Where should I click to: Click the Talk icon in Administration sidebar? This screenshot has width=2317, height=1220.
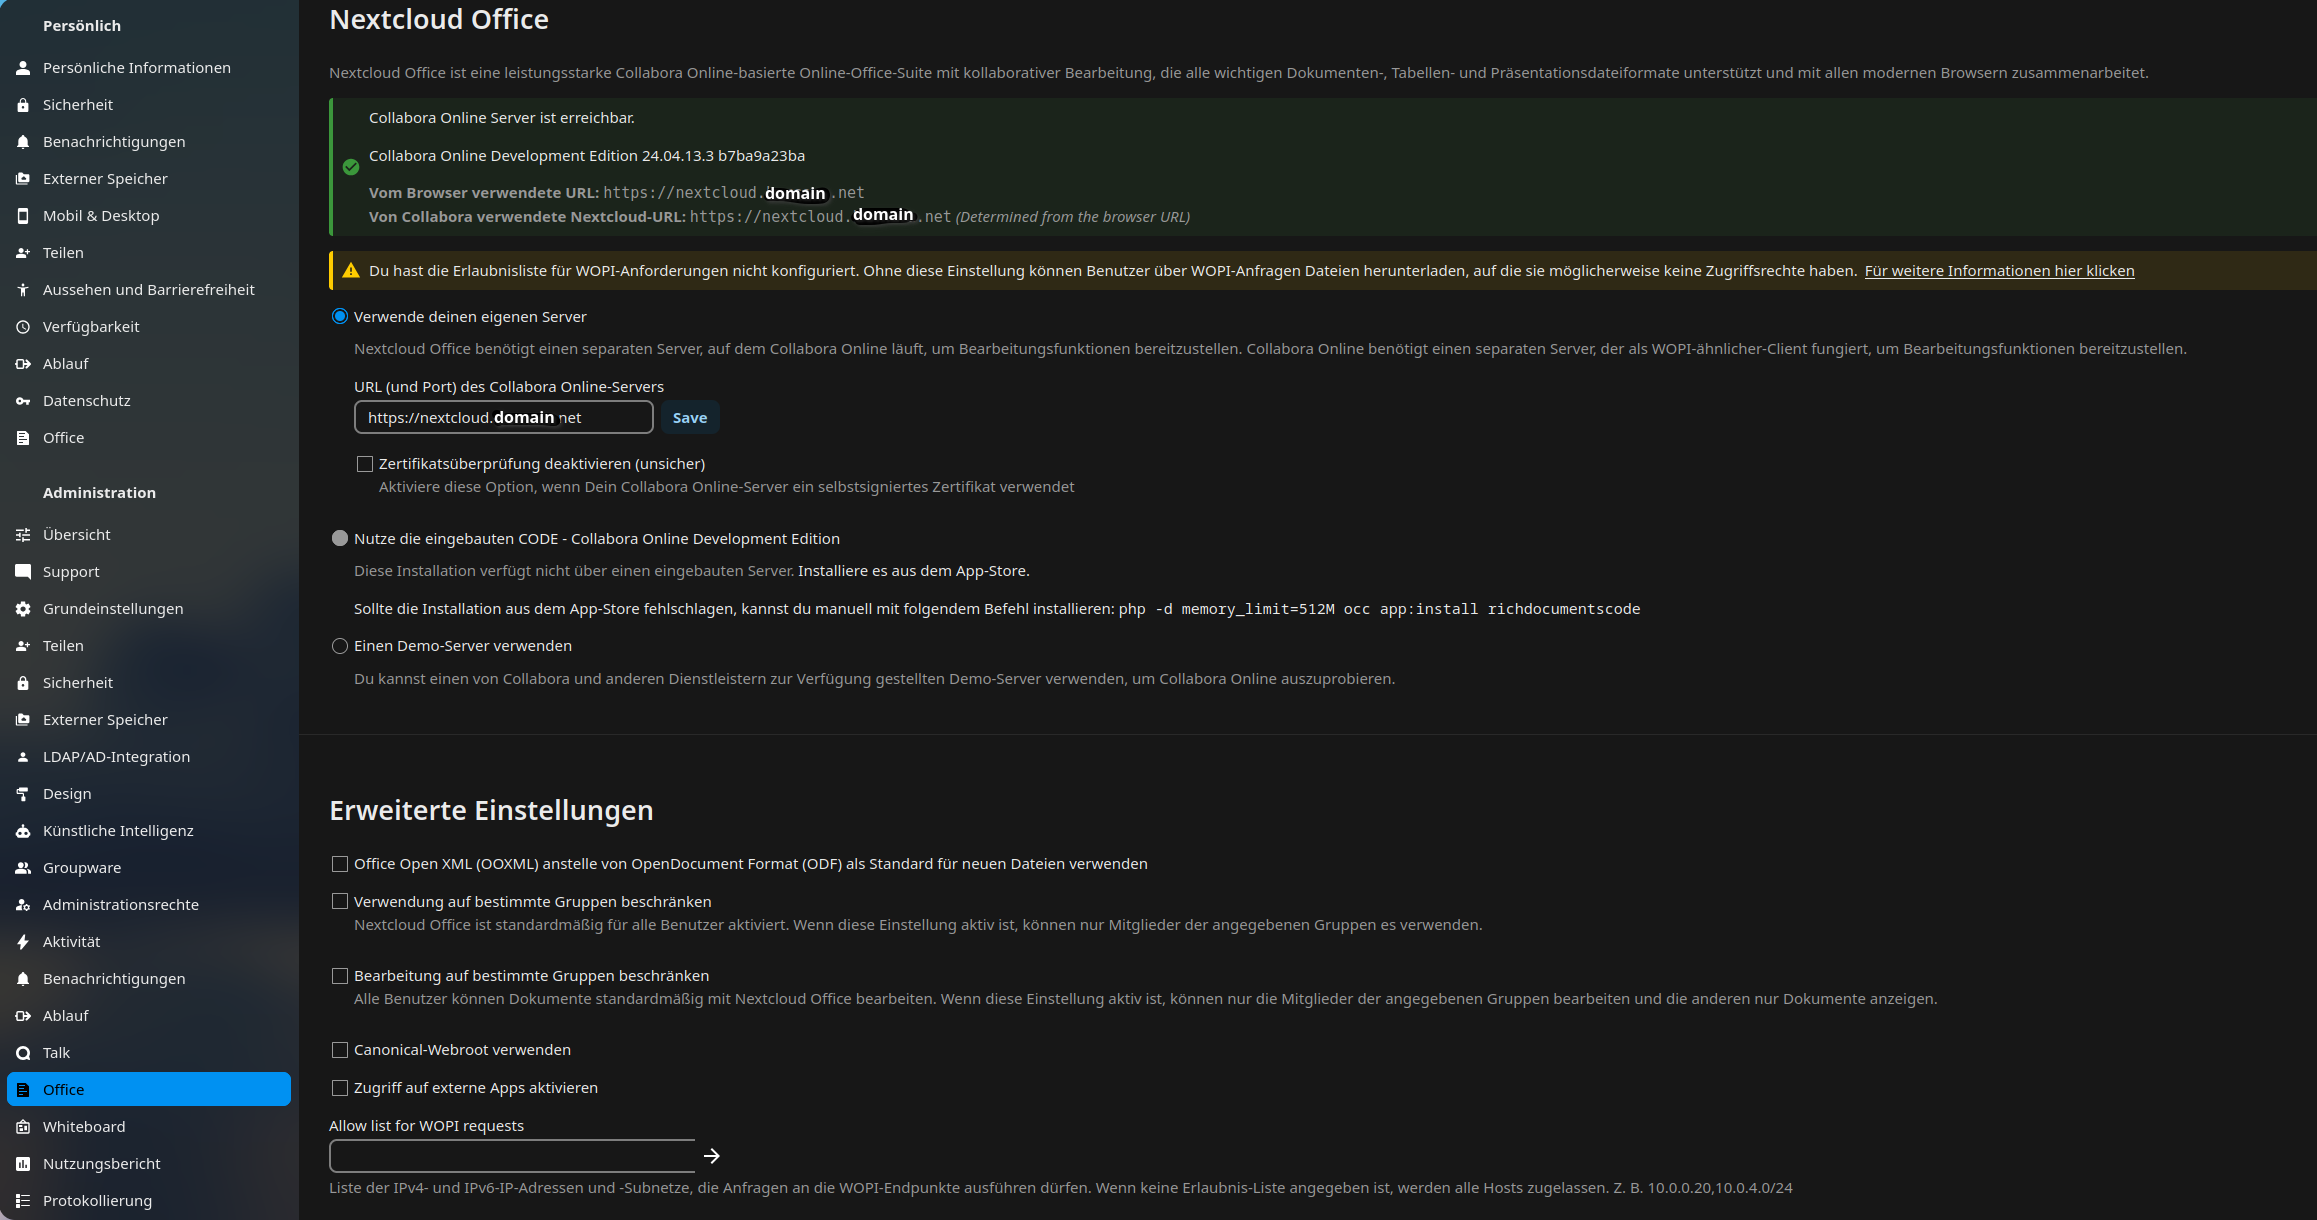23,1053
